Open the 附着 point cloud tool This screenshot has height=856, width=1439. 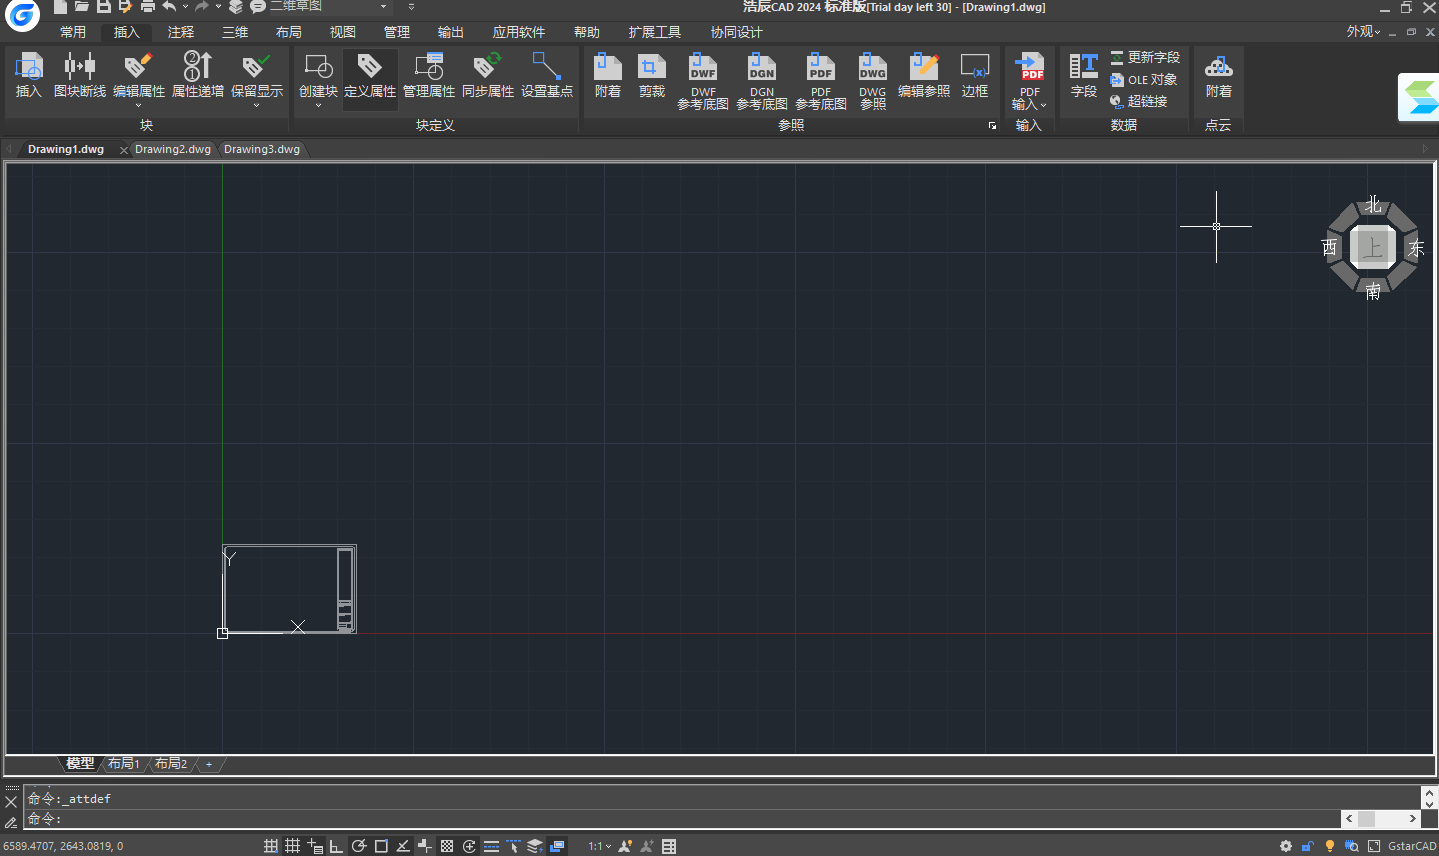click(x=1218, y=78)
